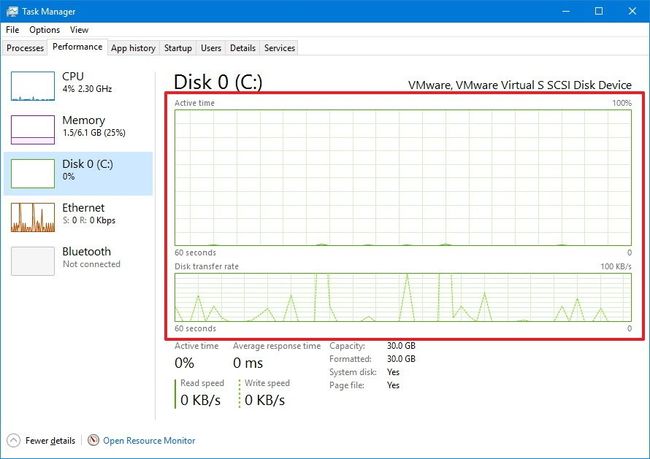Click the Task Manager title bar icon
This screenshot has height=459, width=650.
click(x=12, y=11)
